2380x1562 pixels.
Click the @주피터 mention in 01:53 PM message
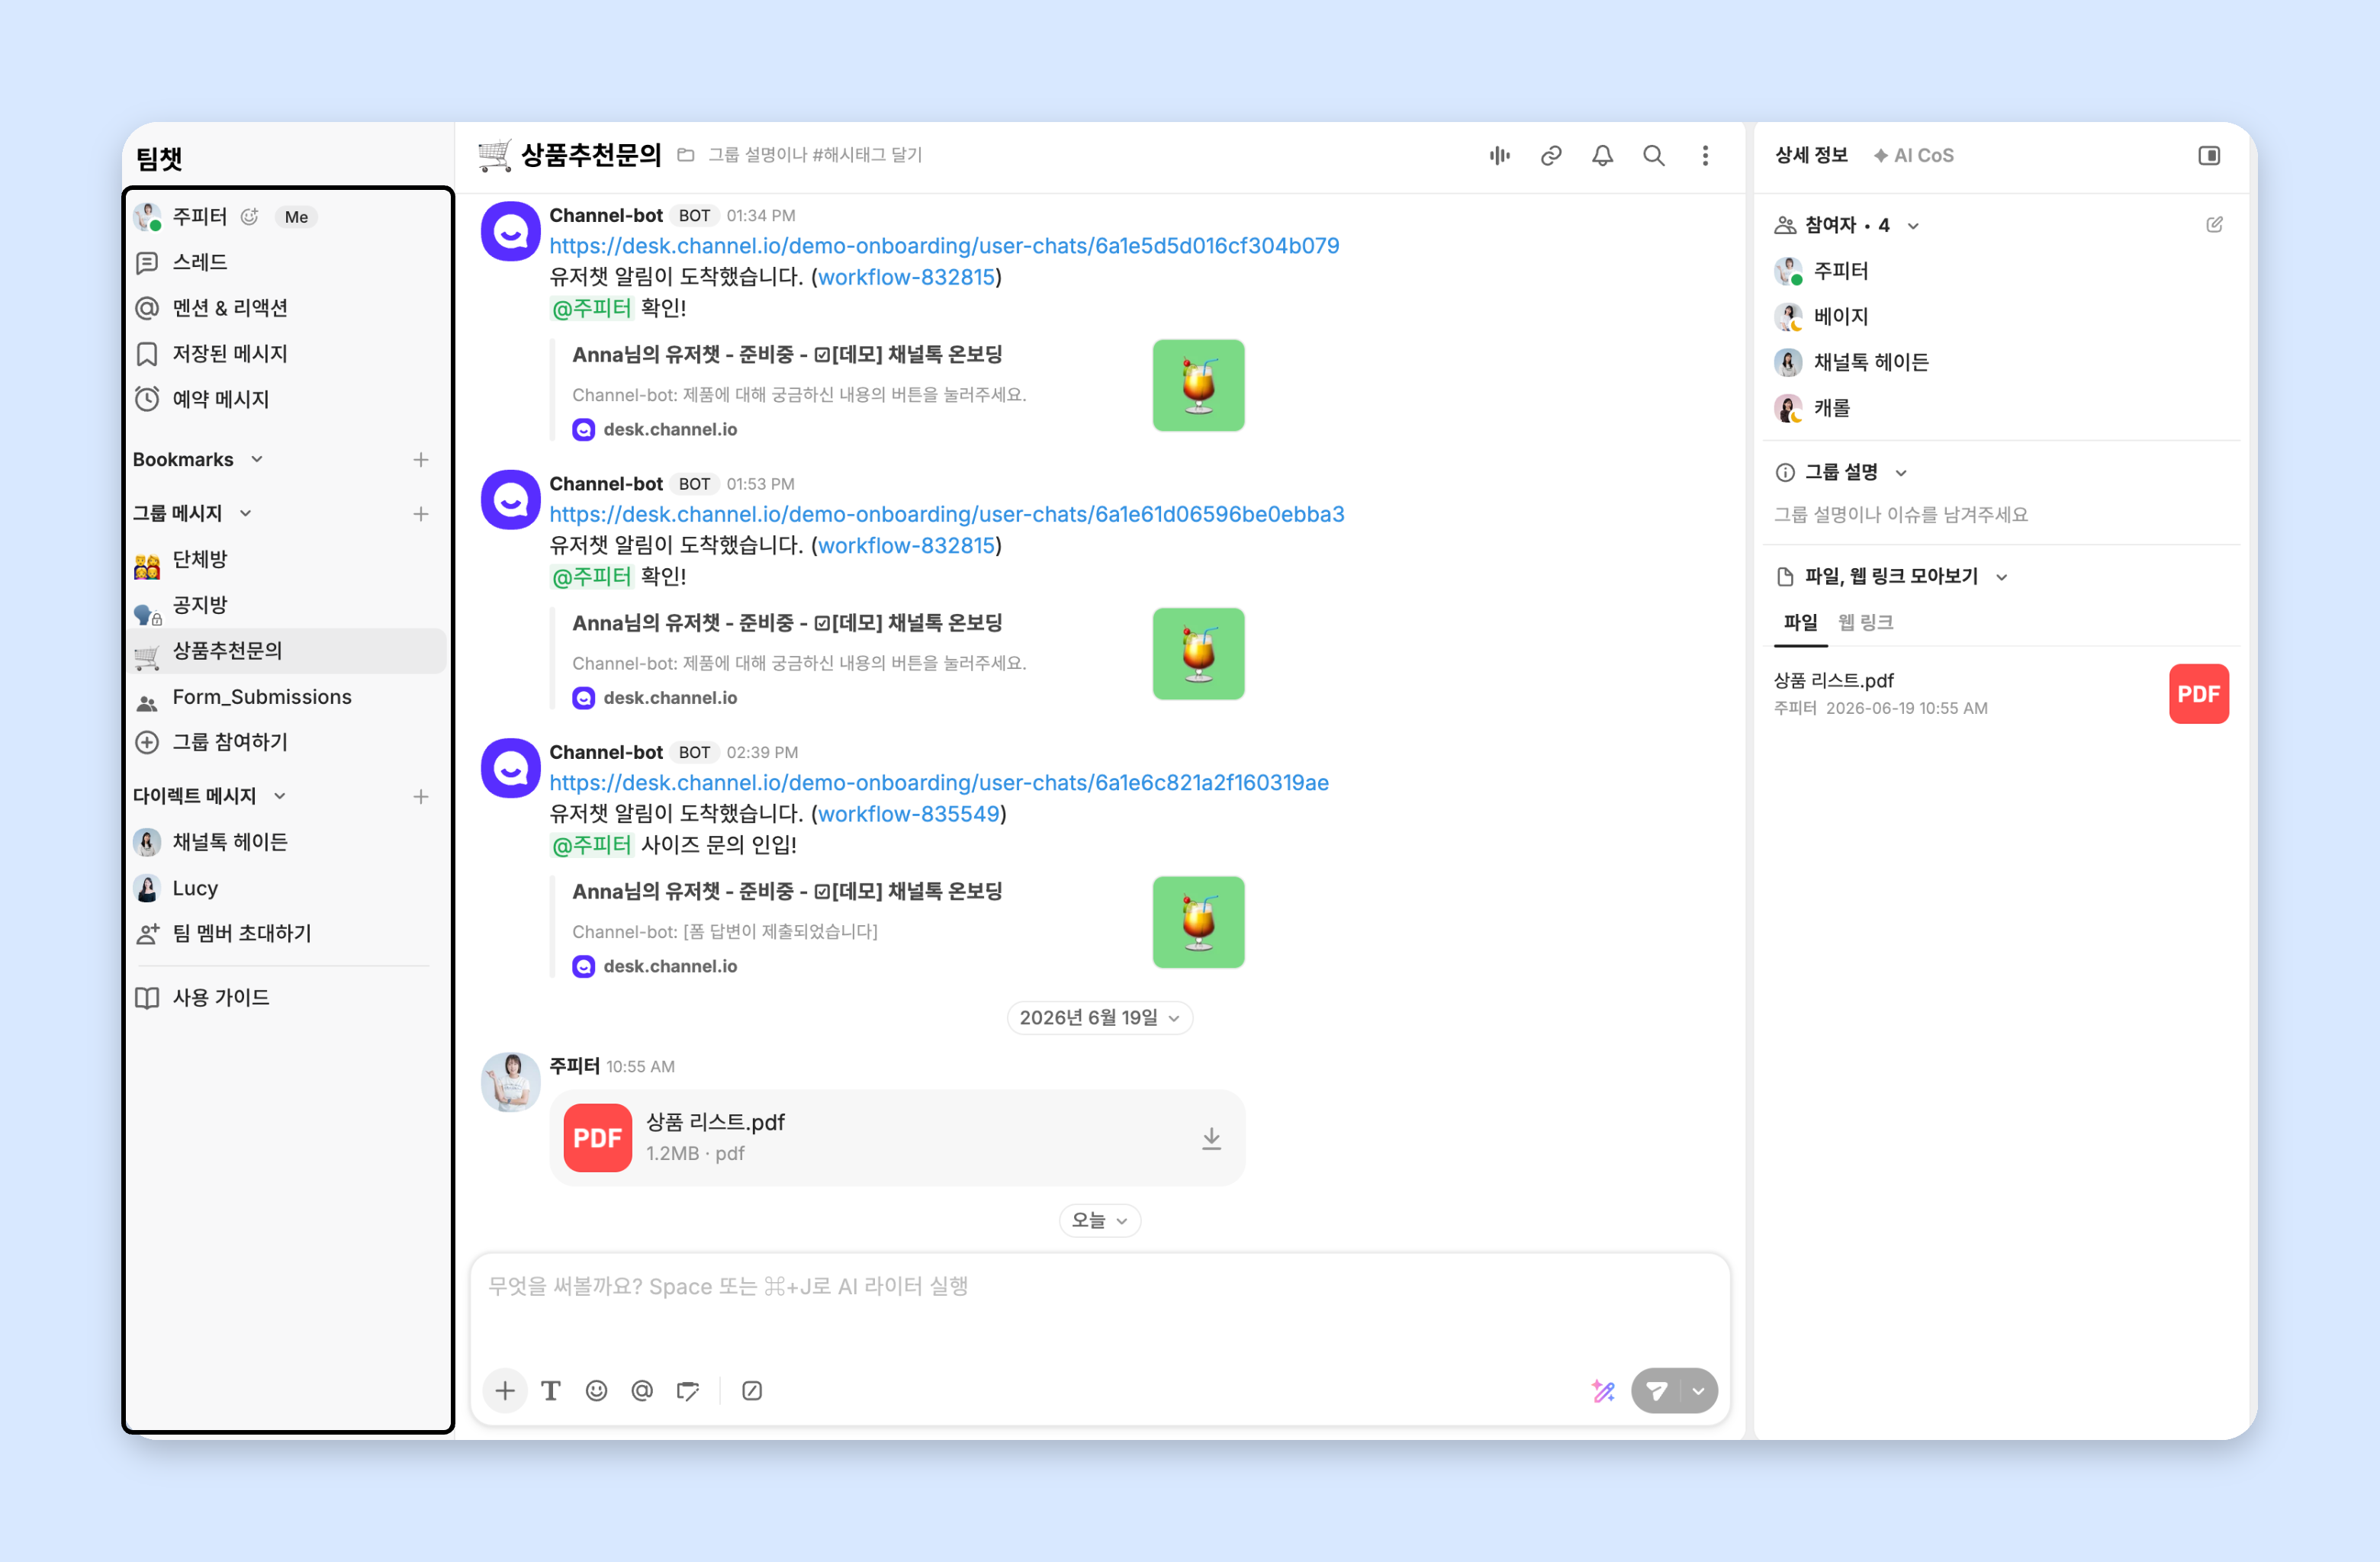click(x=591, y=577)
